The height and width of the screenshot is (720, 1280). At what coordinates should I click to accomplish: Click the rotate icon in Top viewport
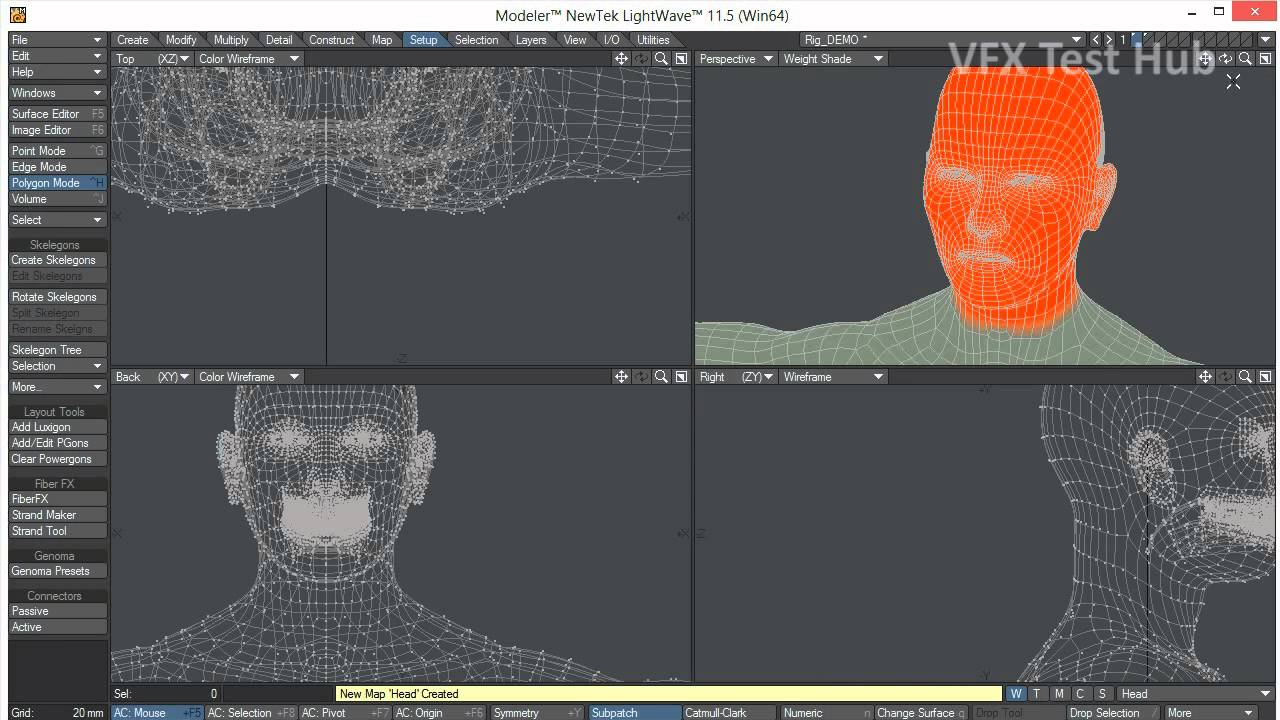[x=641, y=59]
